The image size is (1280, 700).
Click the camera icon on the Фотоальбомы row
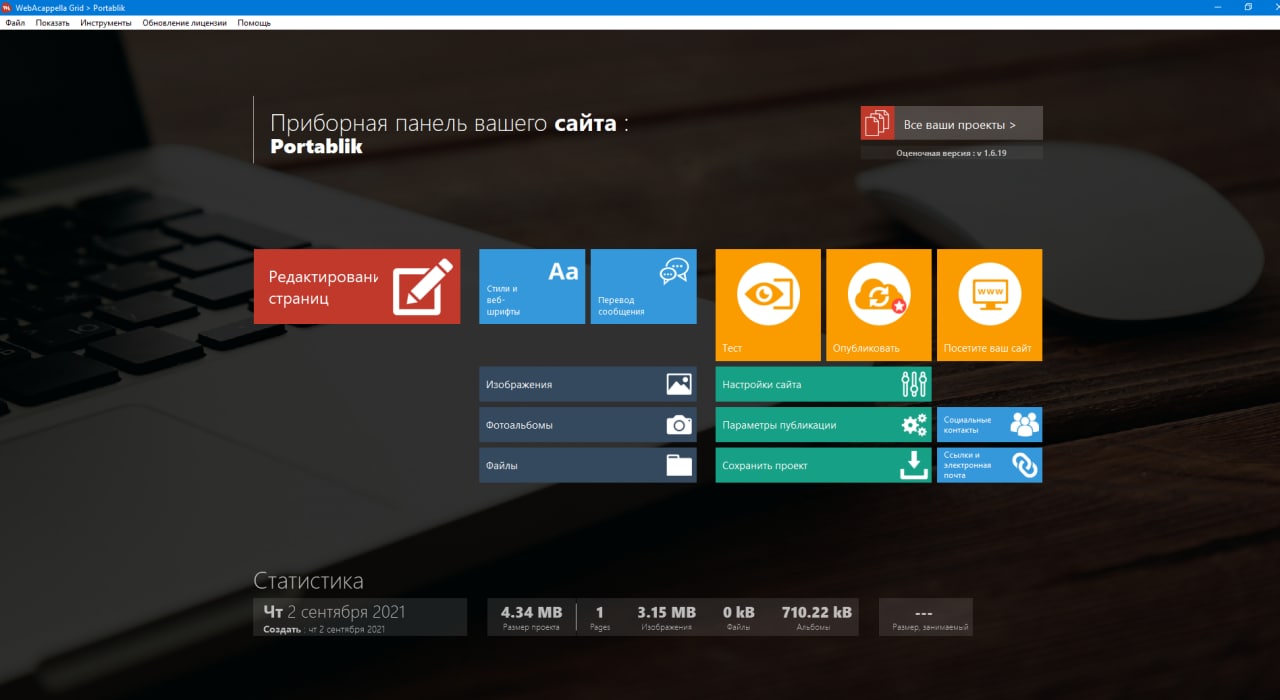click(679, 425)
